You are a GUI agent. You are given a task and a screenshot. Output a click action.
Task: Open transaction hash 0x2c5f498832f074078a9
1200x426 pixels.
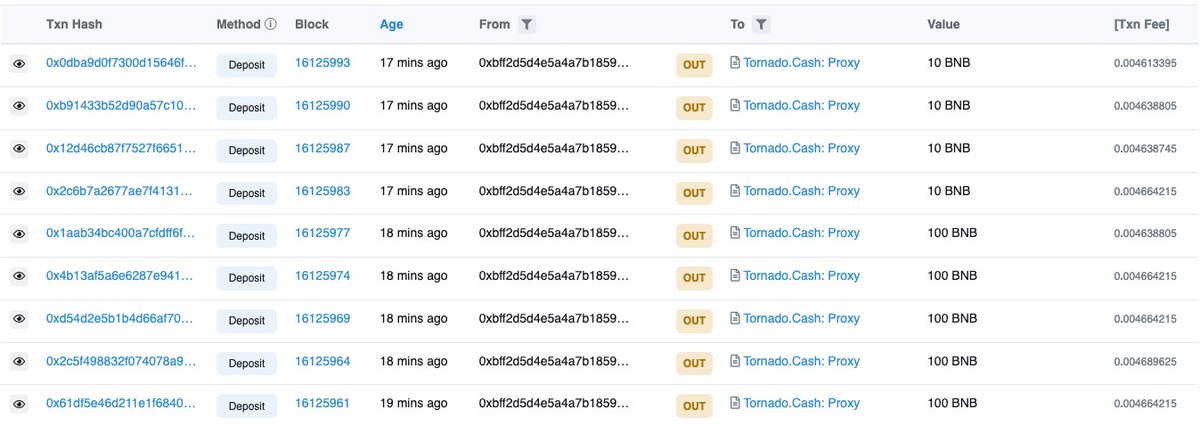121,361
